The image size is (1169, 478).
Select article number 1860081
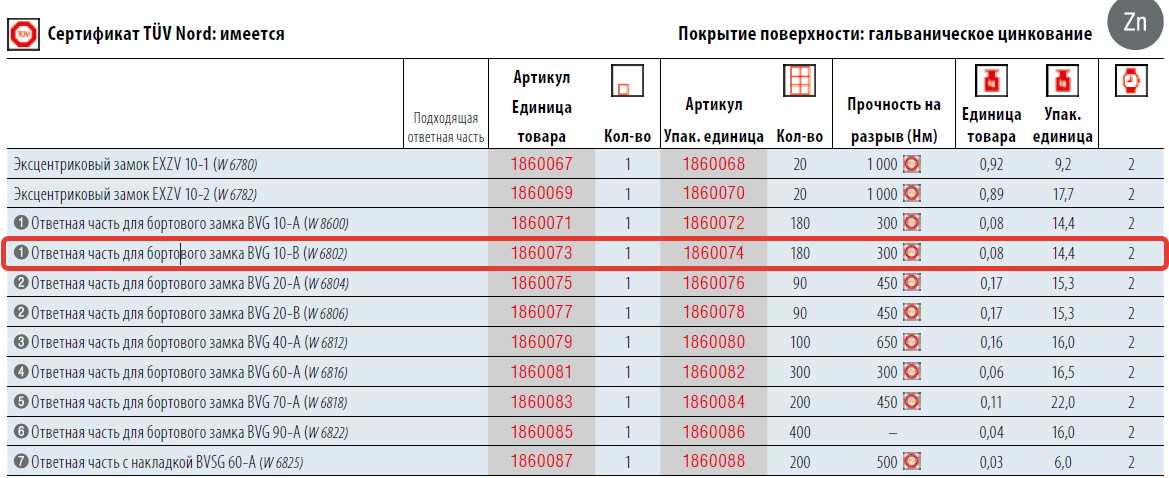click(541, 372)
